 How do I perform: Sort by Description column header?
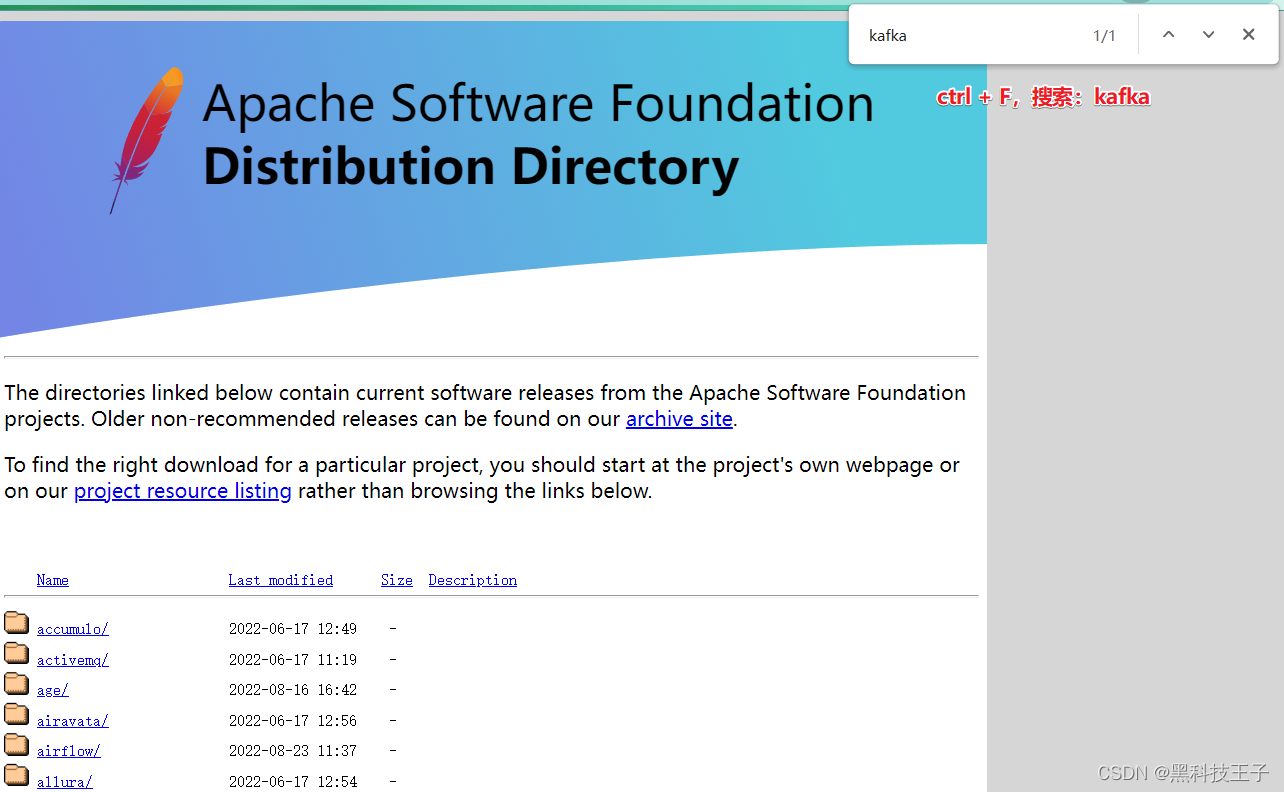pos(473,580)
